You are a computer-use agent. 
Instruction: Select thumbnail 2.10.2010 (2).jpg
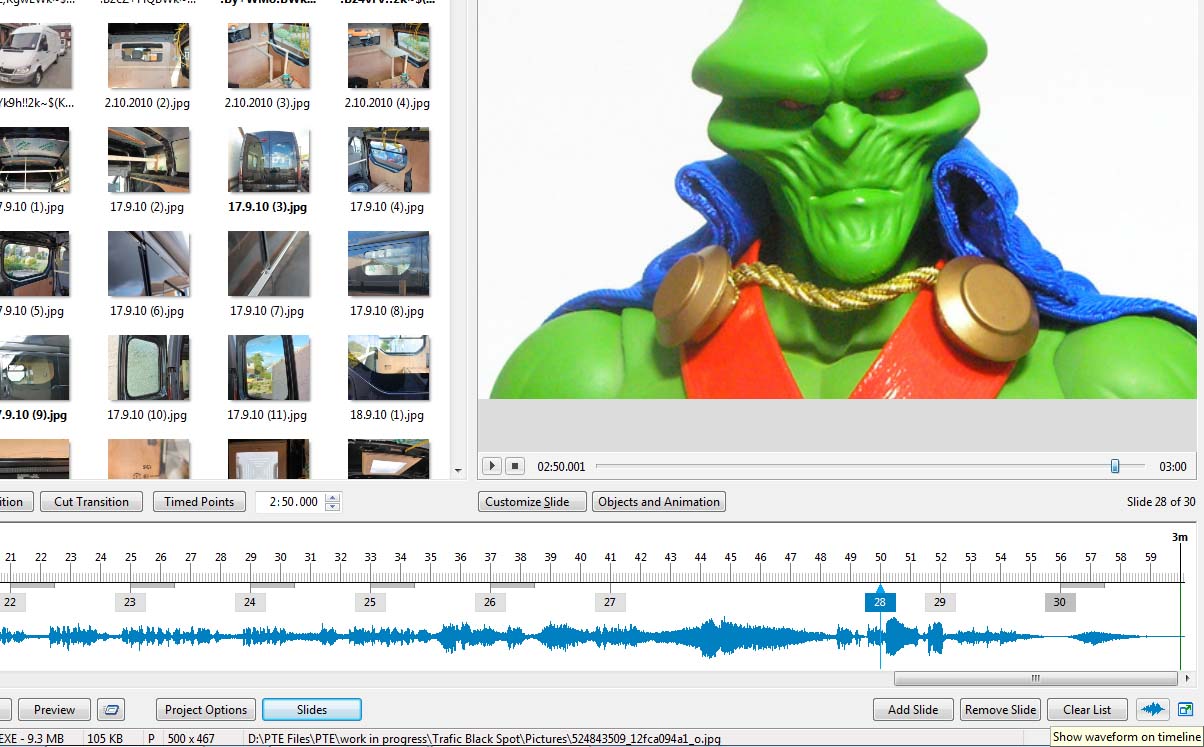tap(148, 56)
